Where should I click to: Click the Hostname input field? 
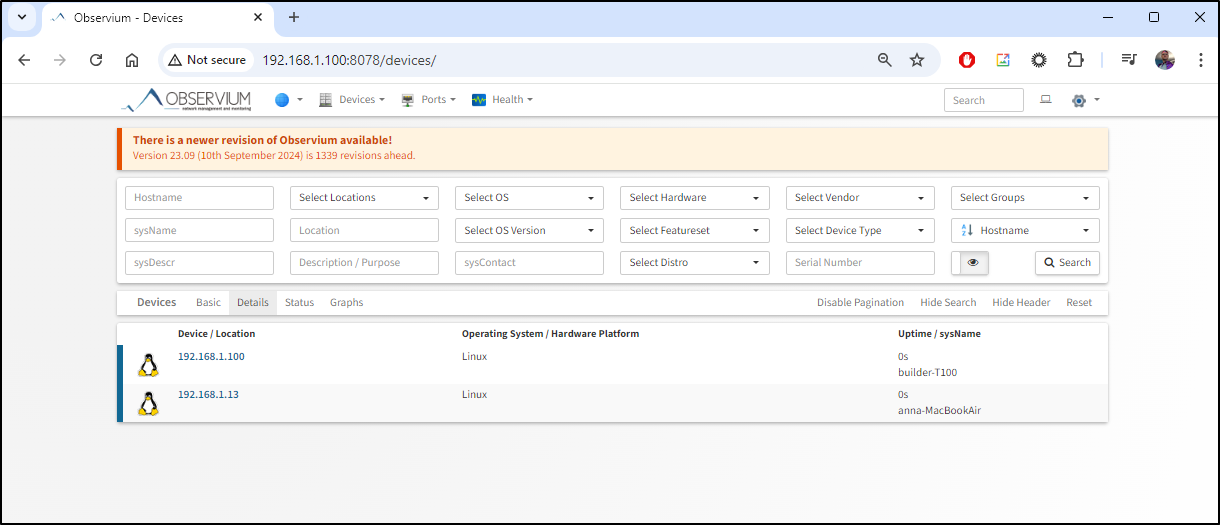(x=199, y=198)
